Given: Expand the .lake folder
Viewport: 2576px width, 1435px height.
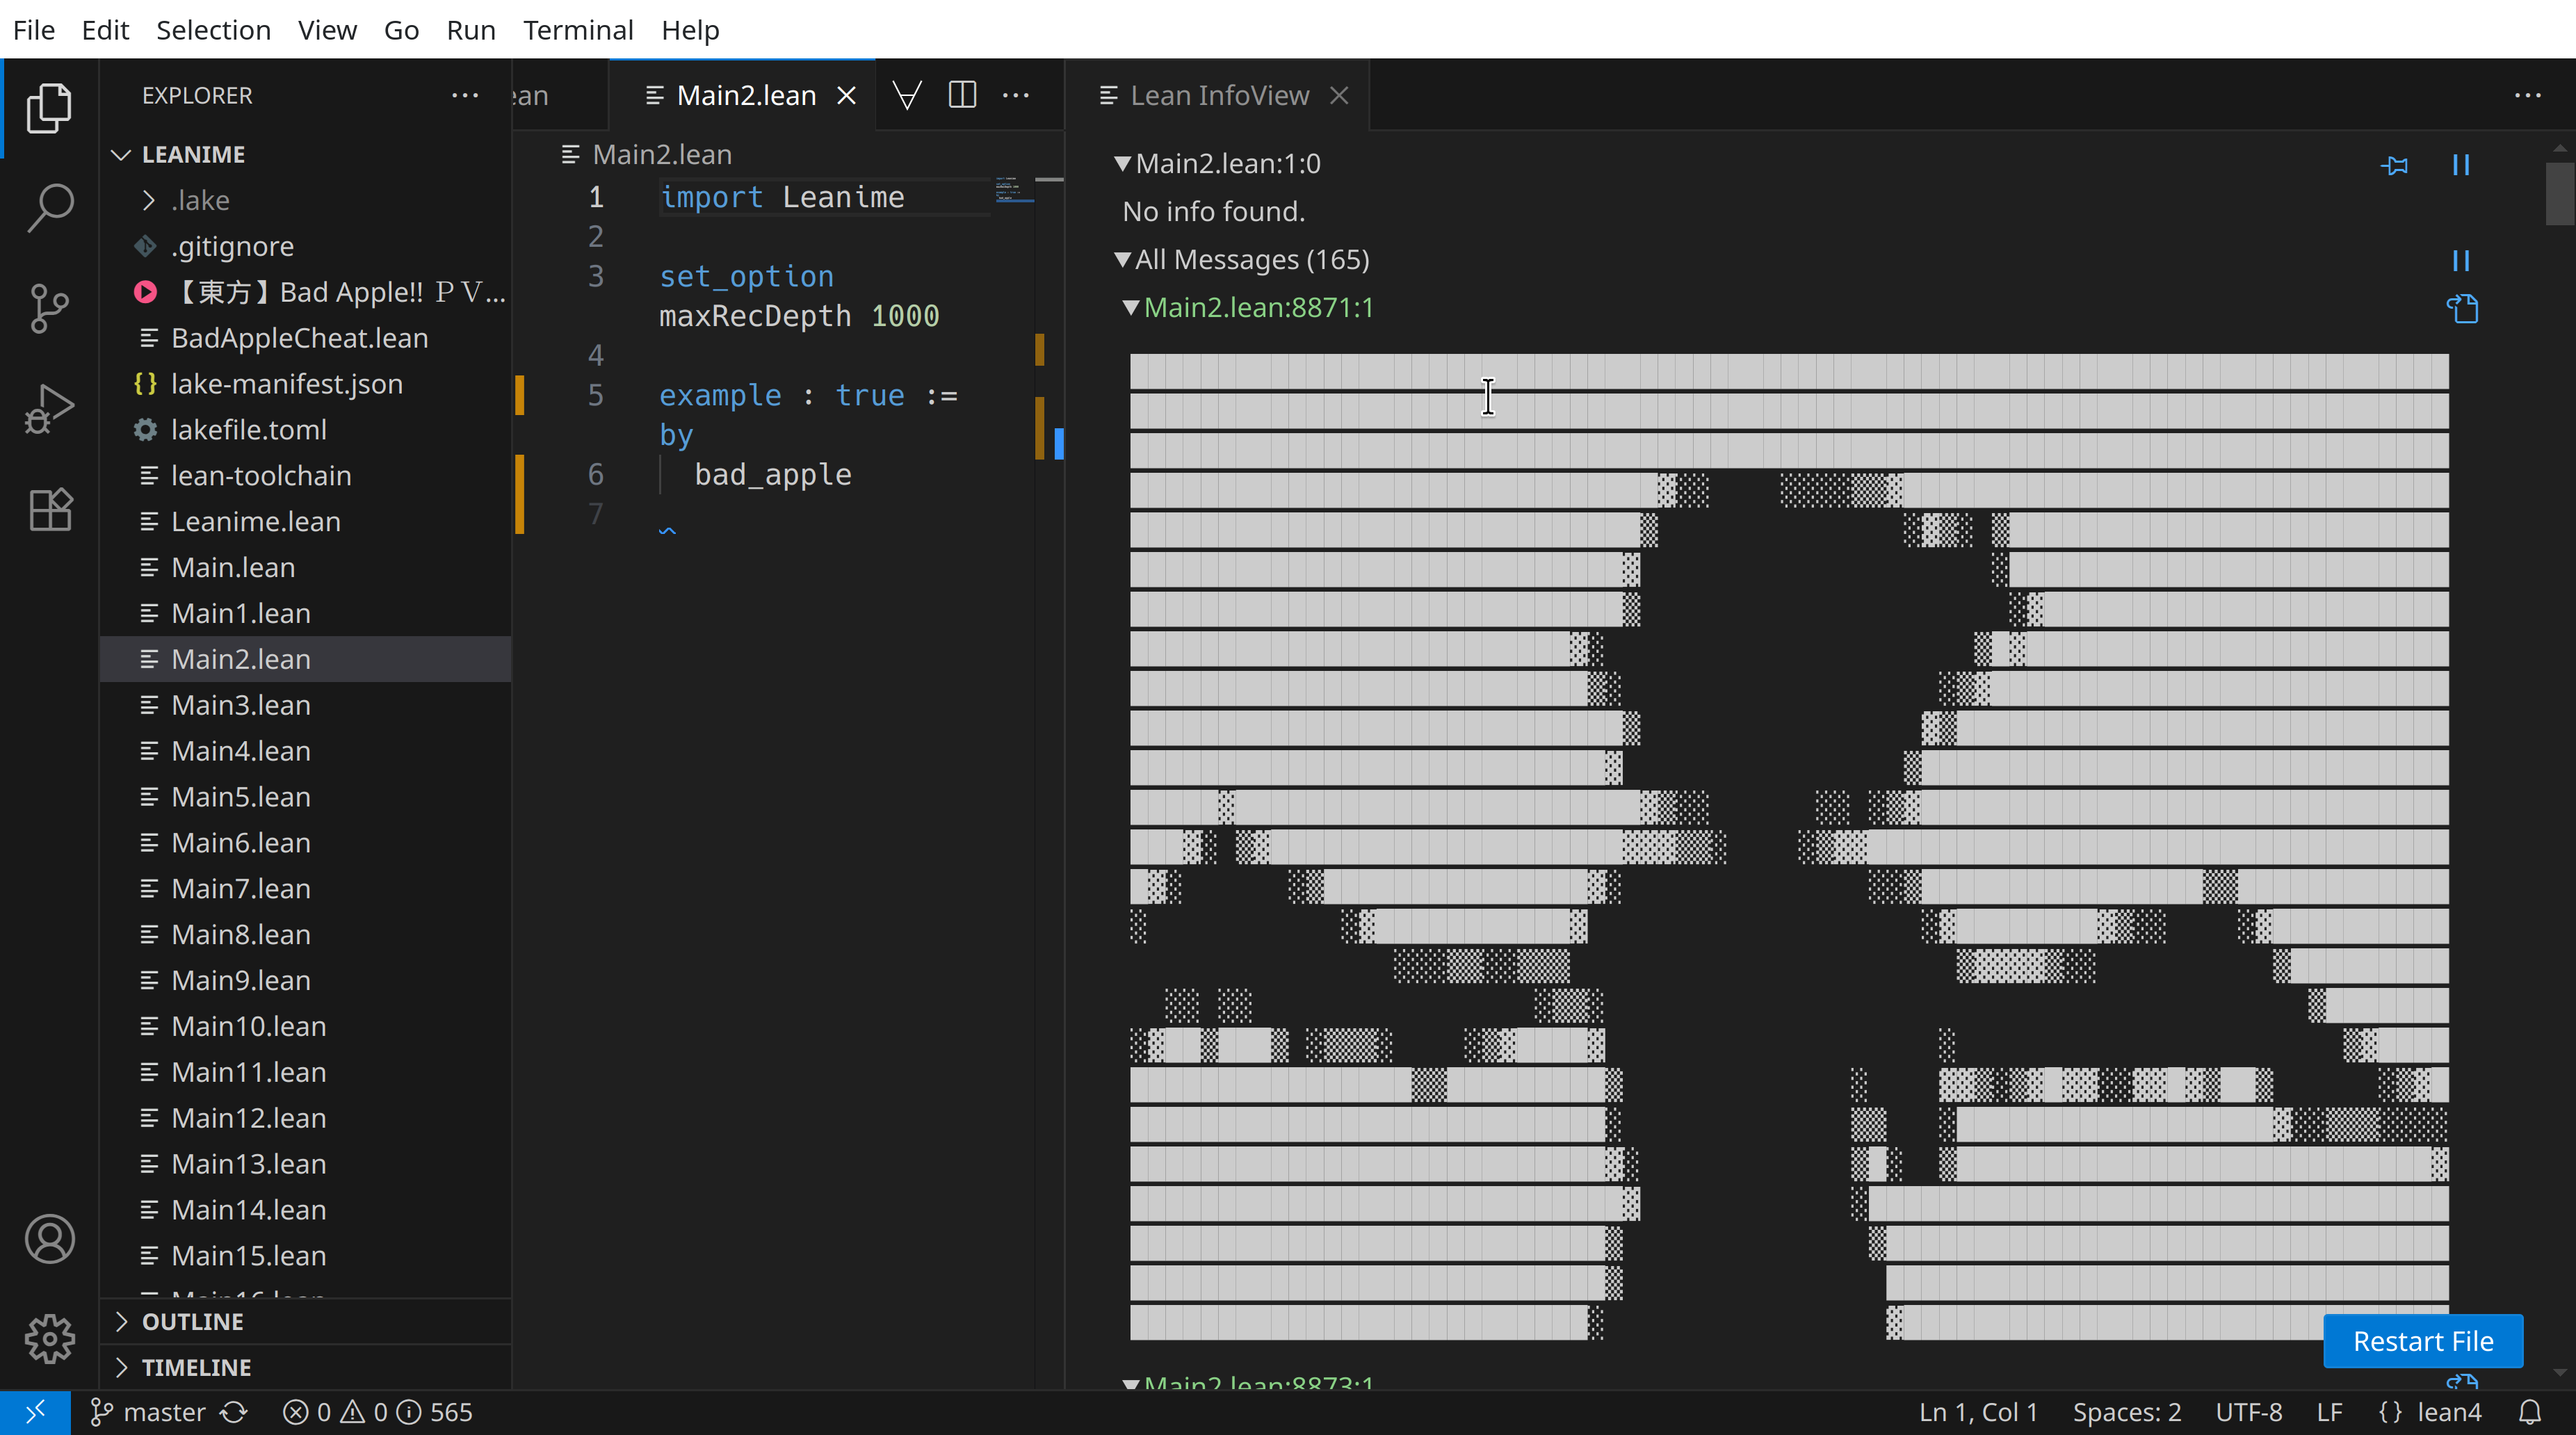Looking at the screenshot, I should click(x=306, y=200).
